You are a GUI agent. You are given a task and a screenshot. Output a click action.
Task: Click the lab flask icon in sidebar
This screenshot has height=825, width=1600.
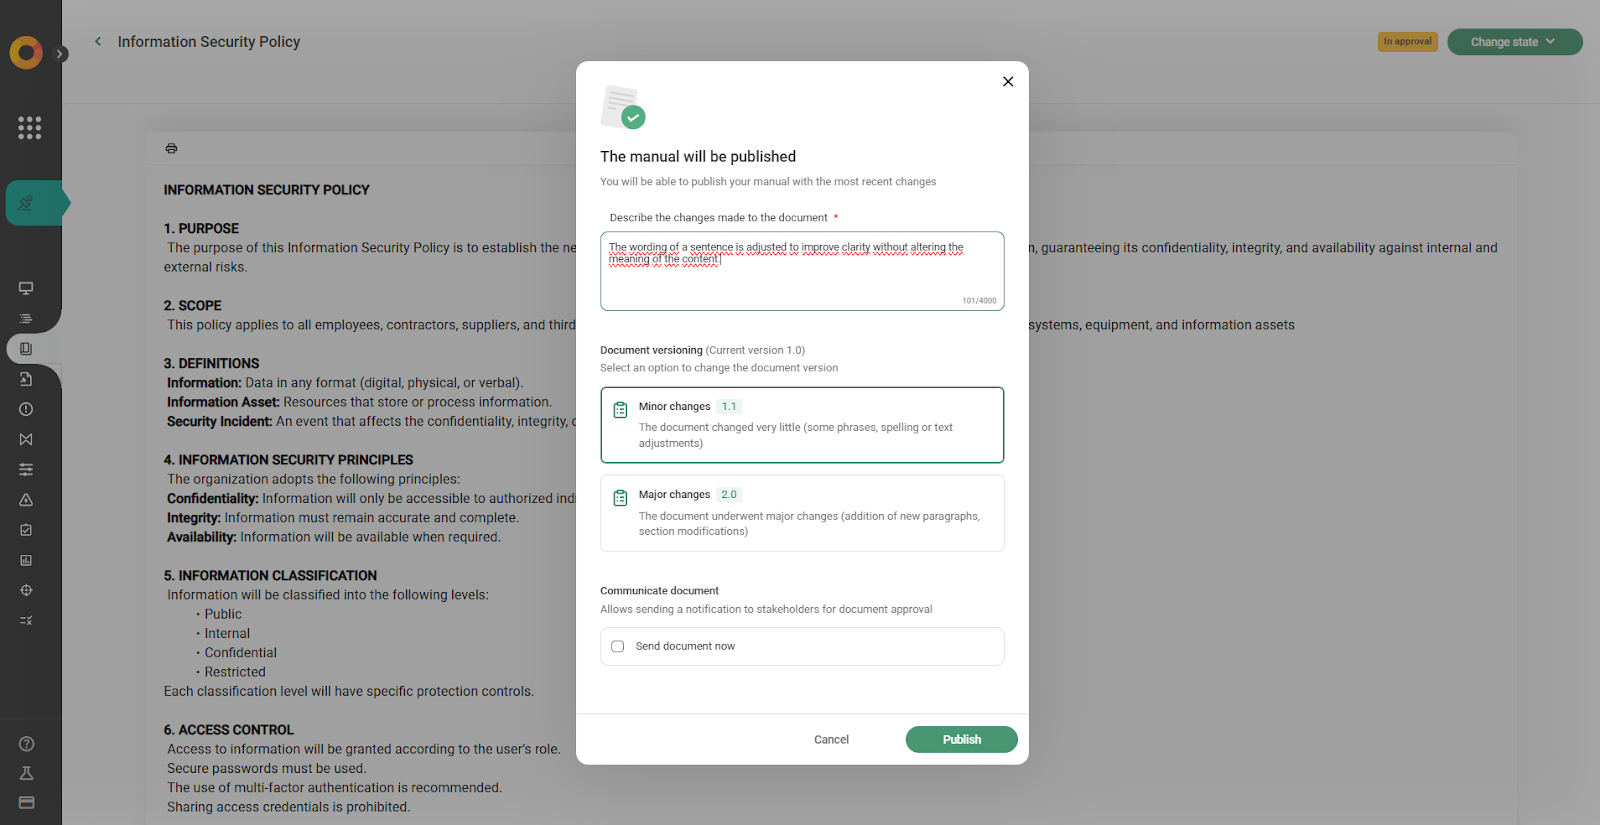coord(27,773)
